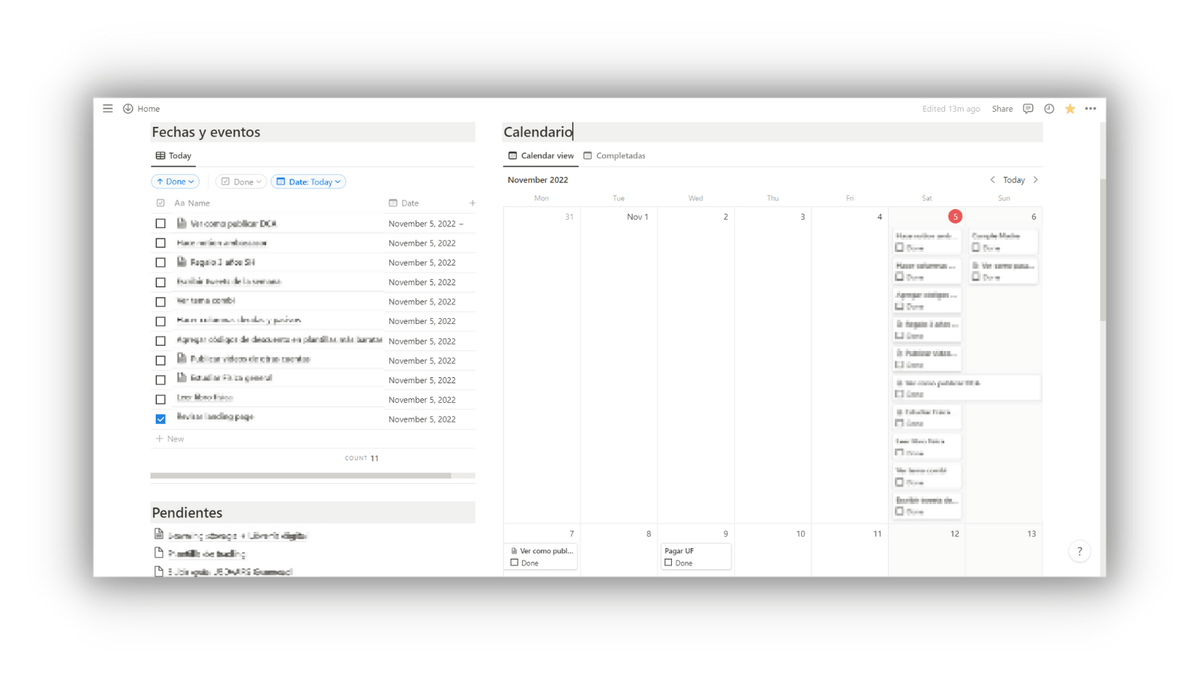This screenshot has width=1200, height=675.
Task: Open the hamburger sidebar menu
Action: (108, 108)
